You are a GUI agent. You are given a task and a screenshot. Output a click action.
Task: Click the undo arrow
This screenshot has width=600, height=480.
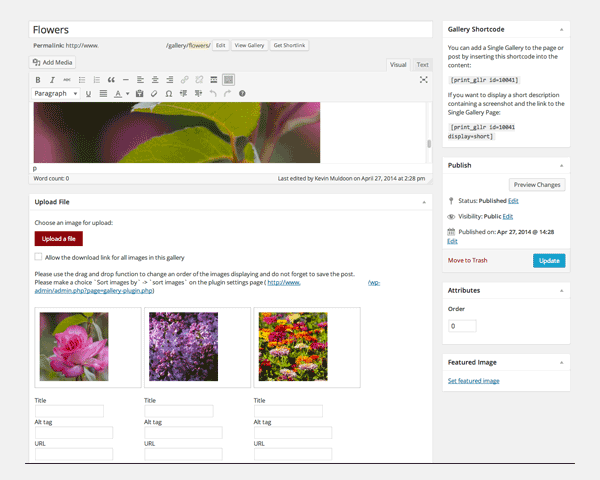pos(213,93)
